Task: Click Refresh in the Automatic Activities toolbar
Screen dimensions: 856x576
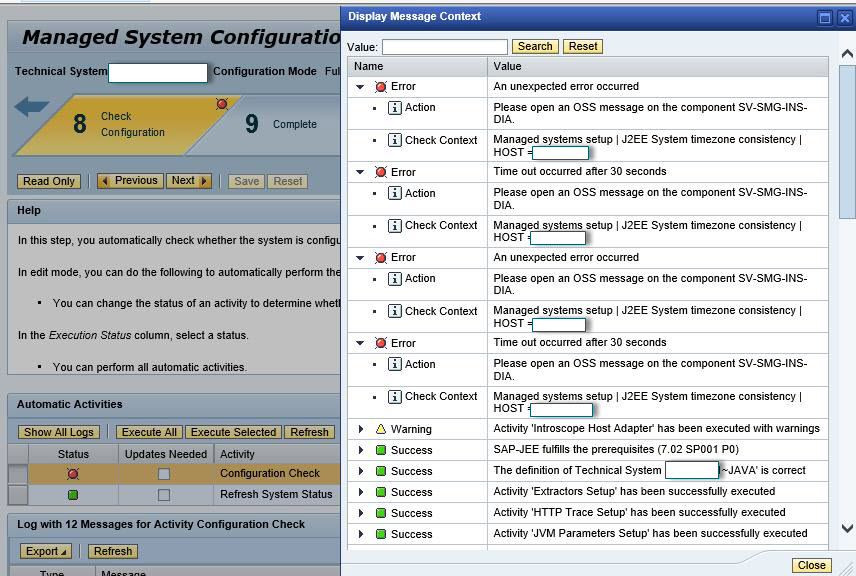Action: 310,432
